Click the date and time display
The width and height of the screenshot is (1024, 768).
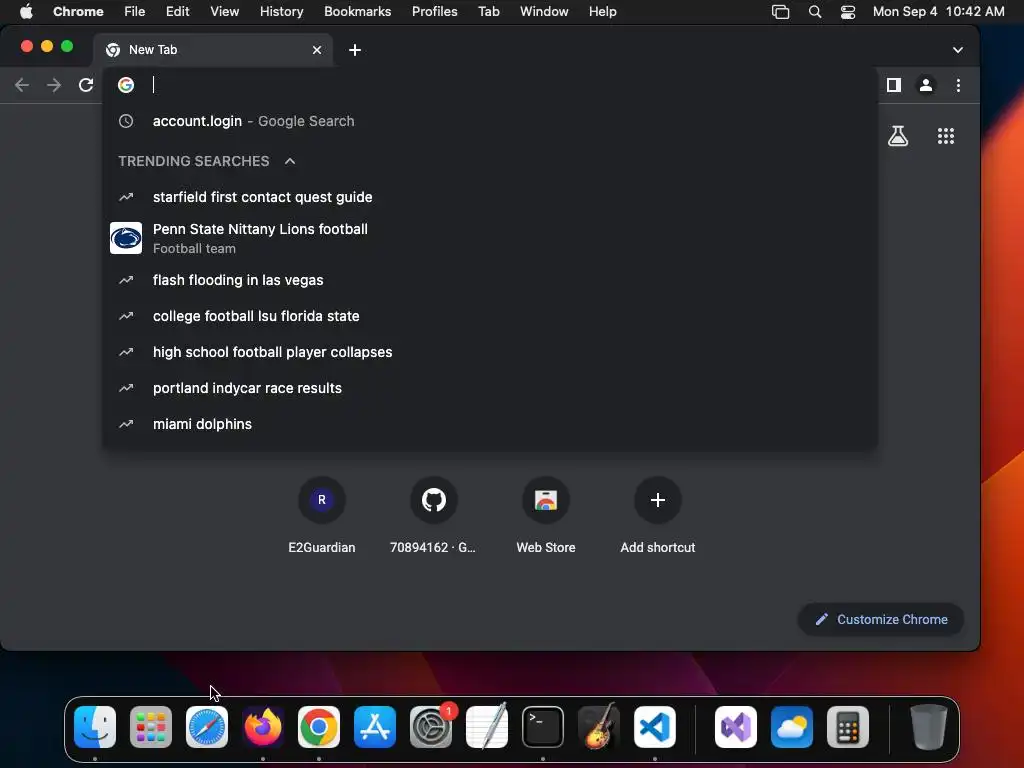click(x=938, y=11)
